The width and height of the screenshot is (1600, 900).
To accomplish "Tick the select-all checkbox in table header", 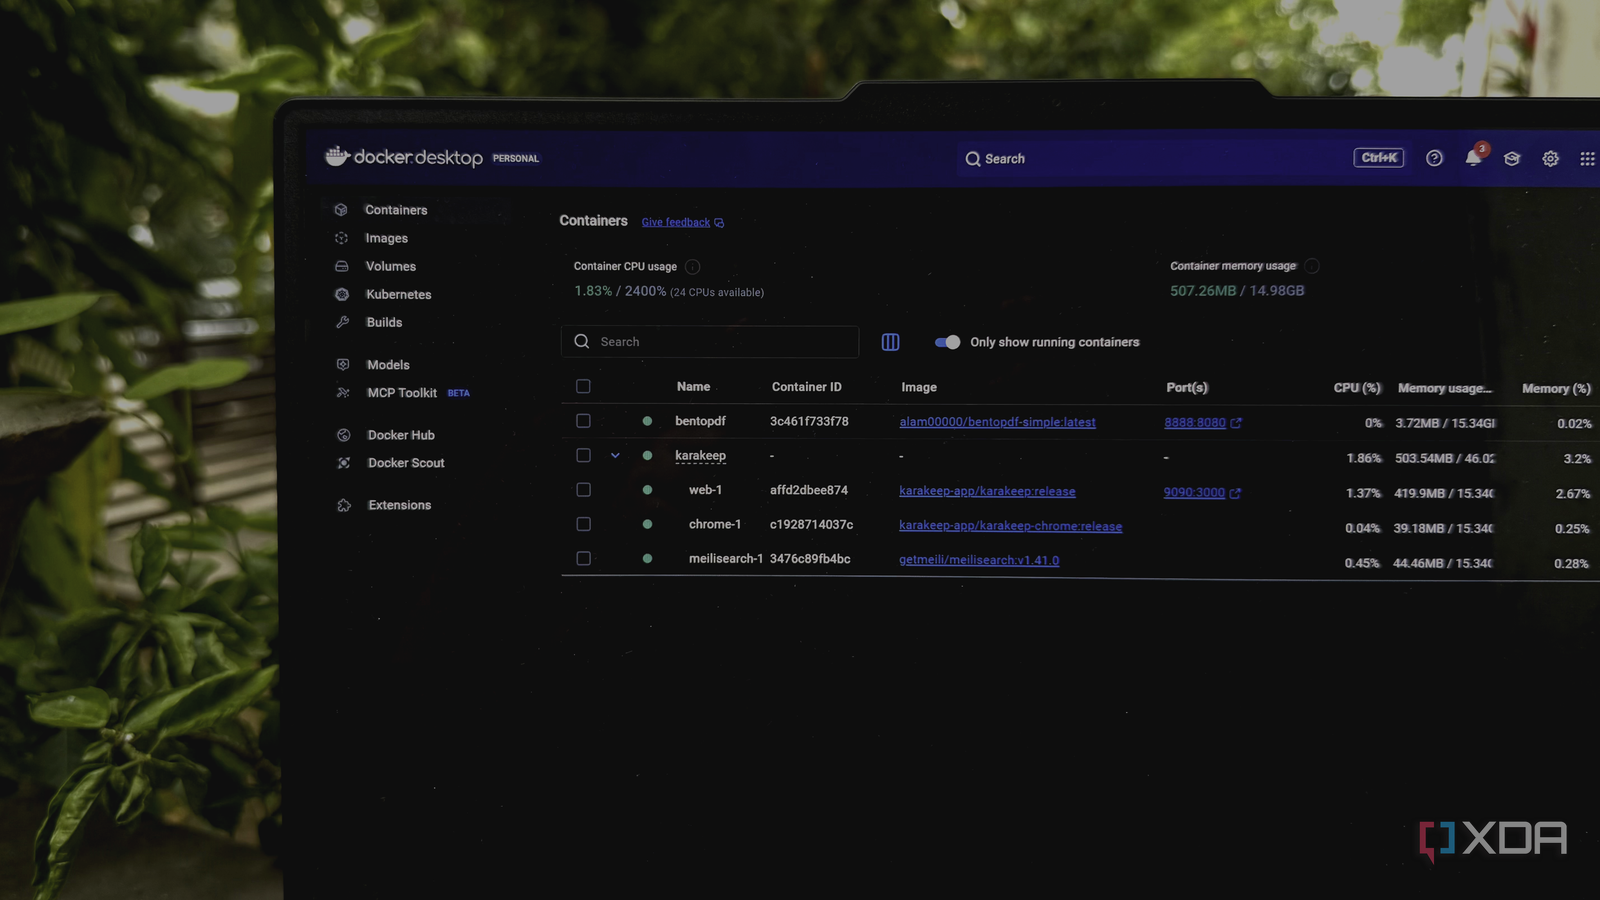I will (x=583, y=386).
